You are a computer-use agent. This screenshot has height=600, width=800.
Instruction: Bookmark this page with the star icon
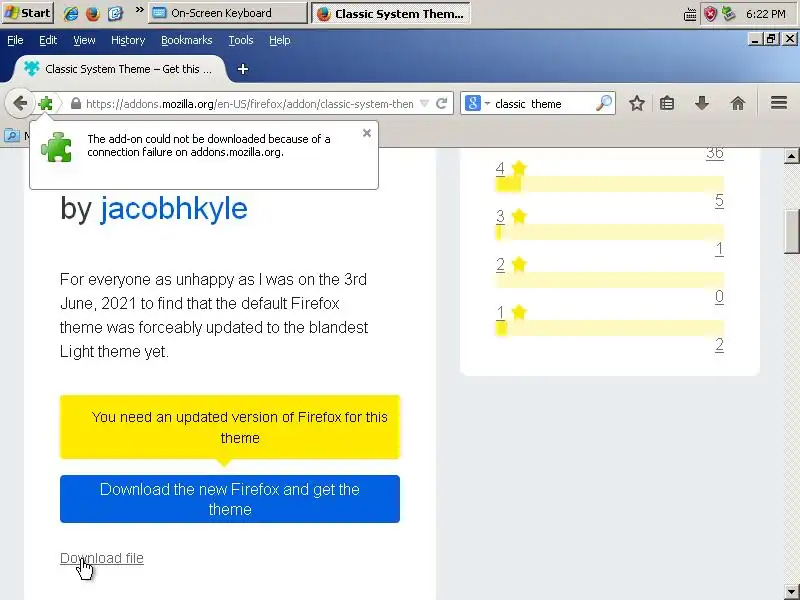coord(636,104)
